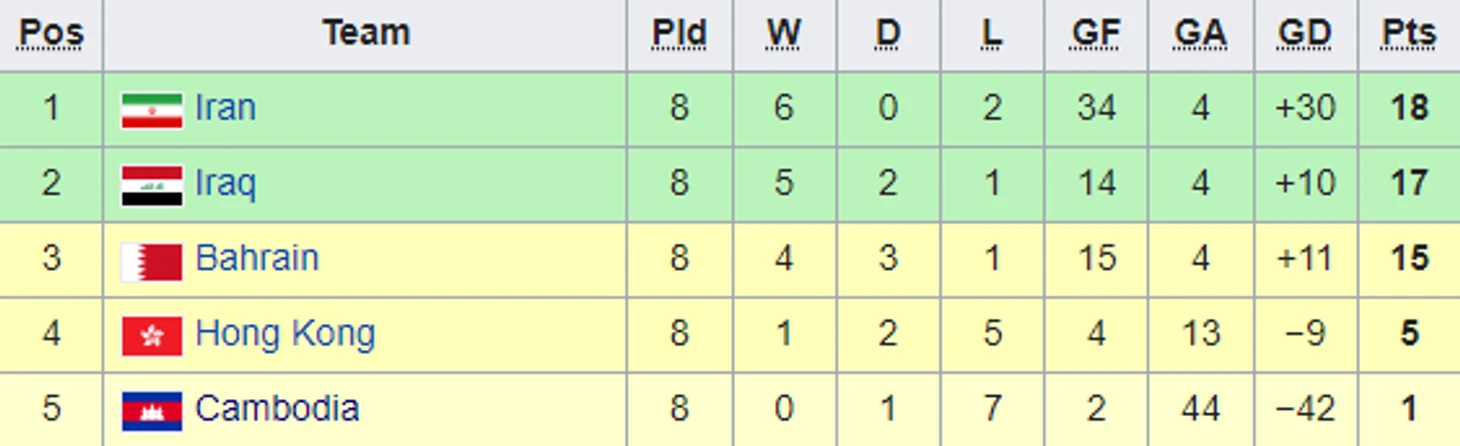
Task: Click the Pts column header
Action: (1409, 33)
